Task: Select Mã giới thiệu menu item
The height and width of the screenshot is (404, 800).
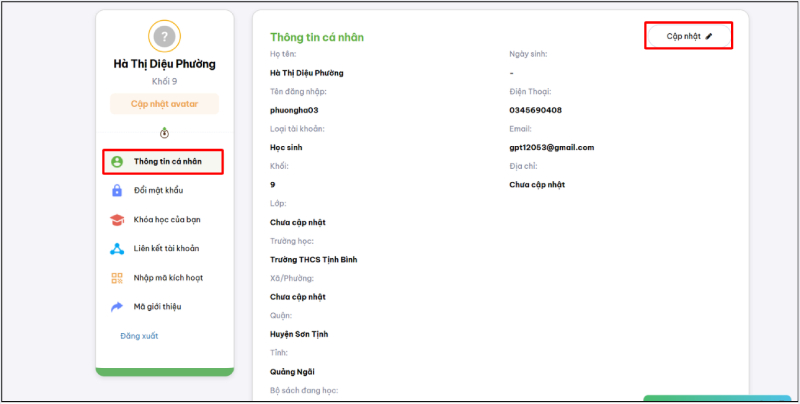Action: [157, 307]
